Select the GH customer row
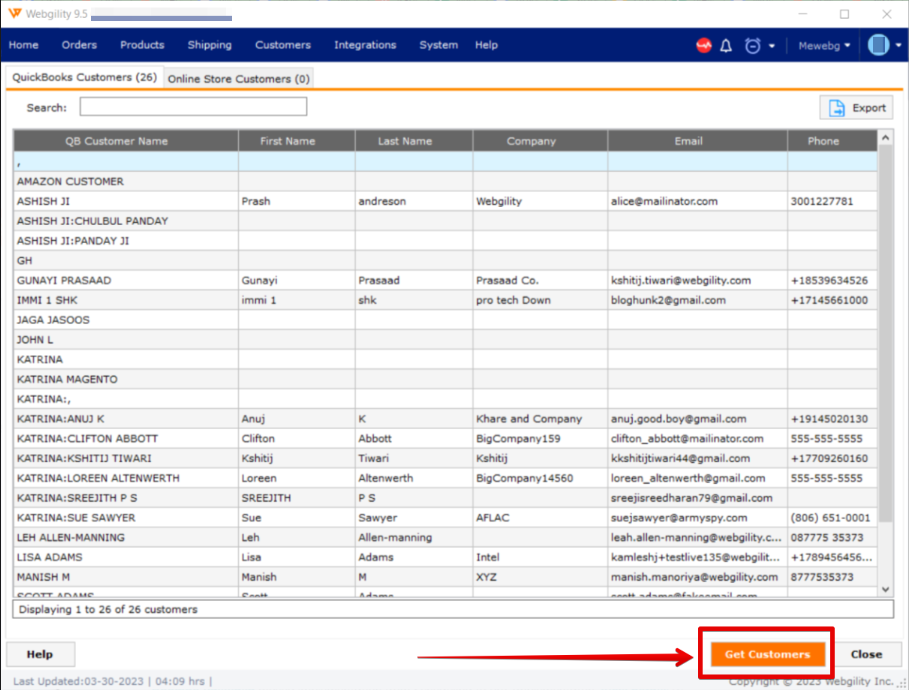This screenshot has height=690, width=909. coord(445,260)
